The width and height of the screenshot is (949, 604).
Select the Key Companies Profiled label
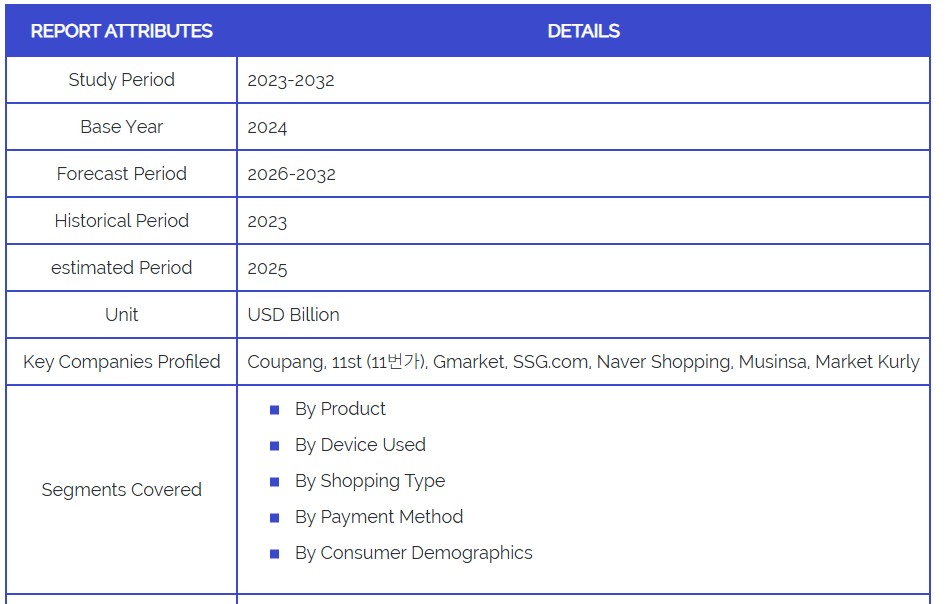[x=121, y=362]
